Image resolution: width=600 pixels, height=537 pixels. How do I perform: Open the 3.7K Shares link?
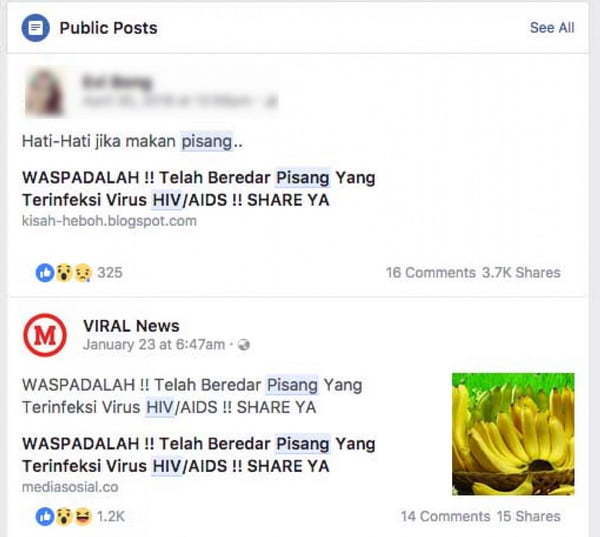tap(521, 273)
